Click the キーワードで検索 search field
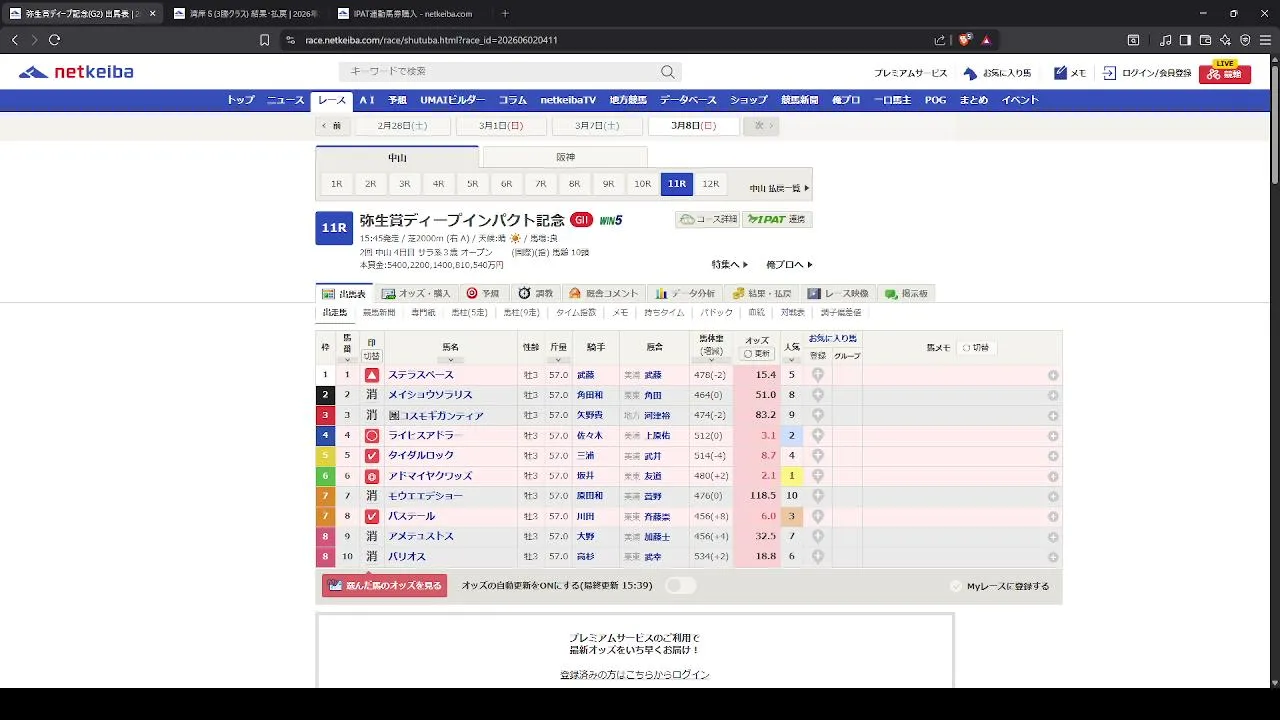The image size is (1280, 720). click(x=499, y=72)
